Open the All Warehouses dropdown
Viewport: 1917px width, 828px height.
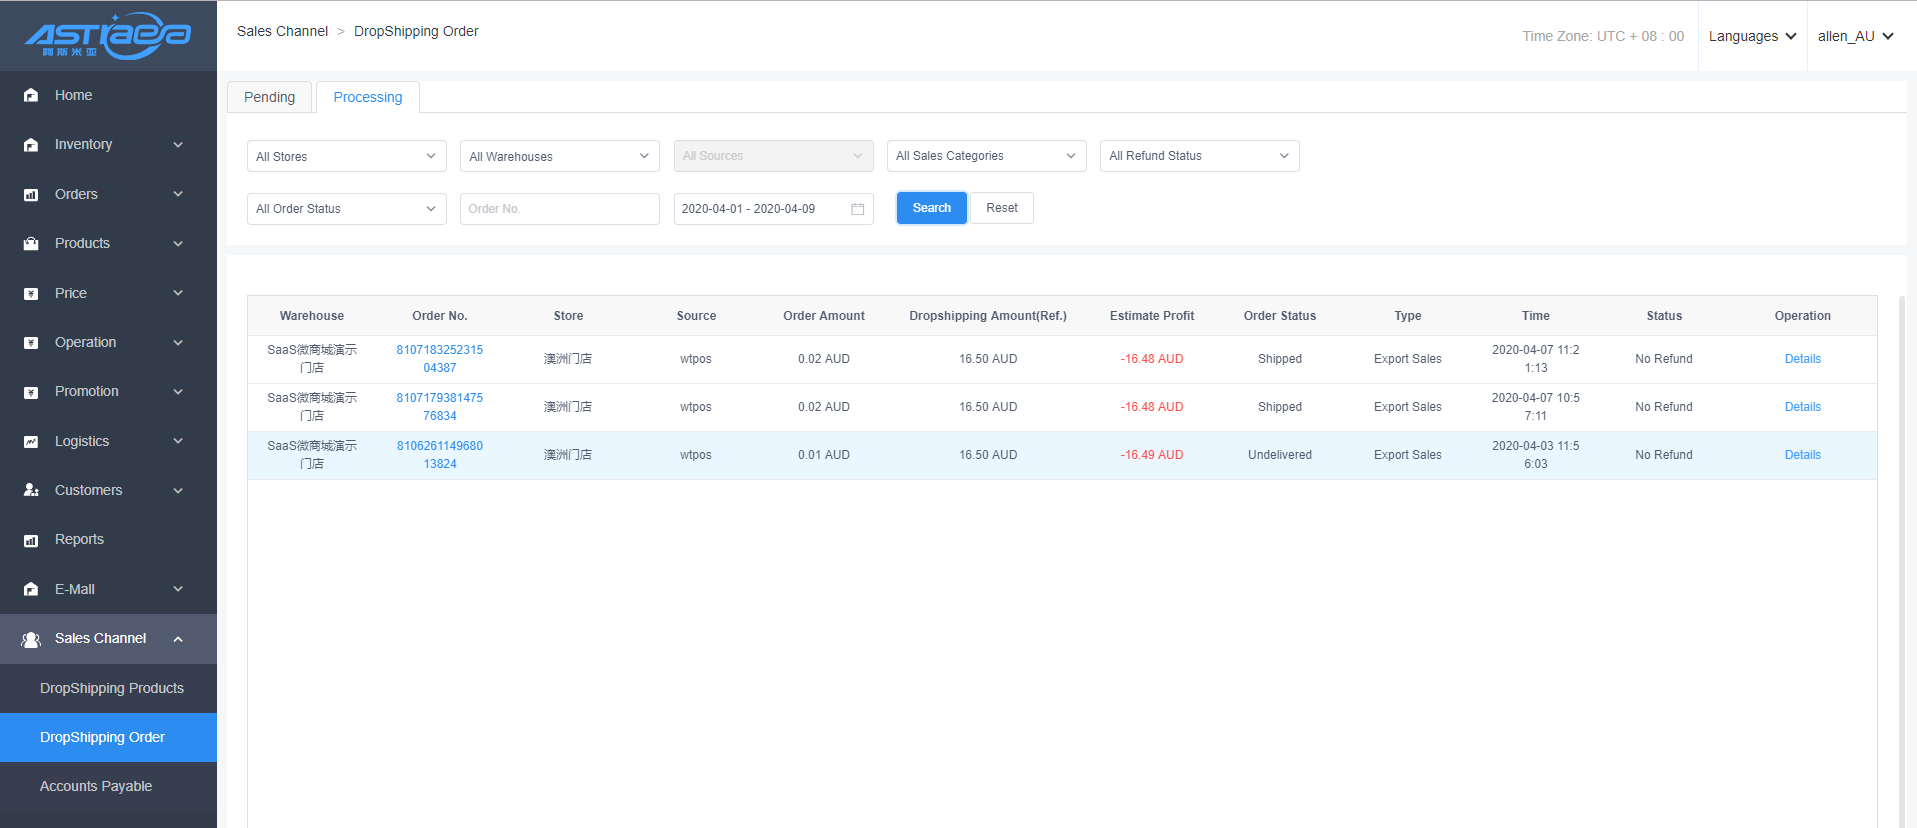(x=559, y=156)
